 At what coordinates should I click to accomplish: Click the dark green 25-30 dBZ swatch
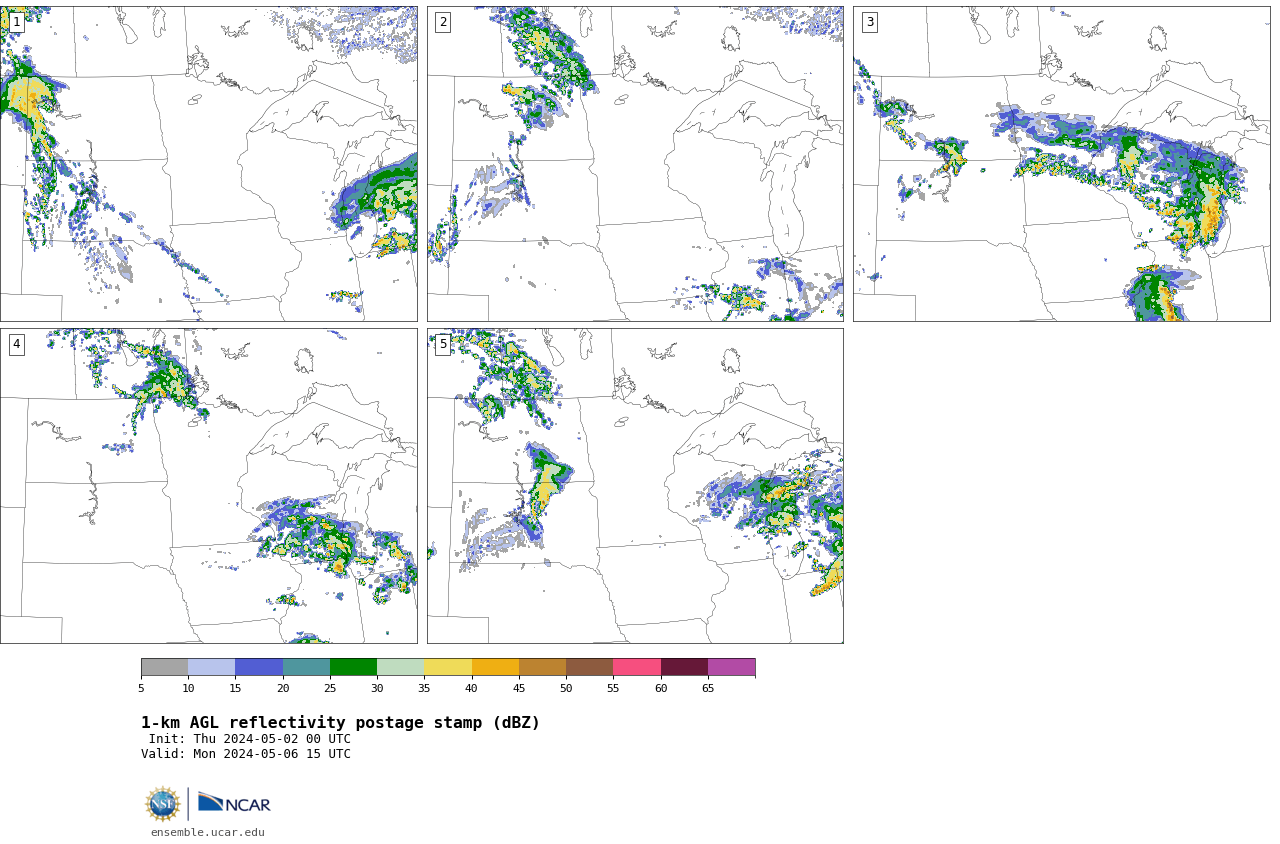[x=353, y=667]
